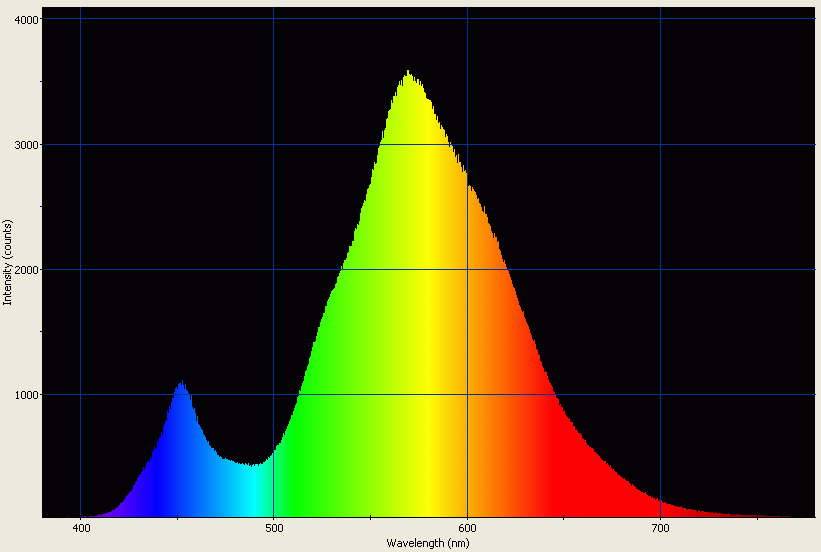Click the 4000 label on the intensity axis
Image resolution: width=821 pixels, height=552 pixels.
[x=27, y=20]
